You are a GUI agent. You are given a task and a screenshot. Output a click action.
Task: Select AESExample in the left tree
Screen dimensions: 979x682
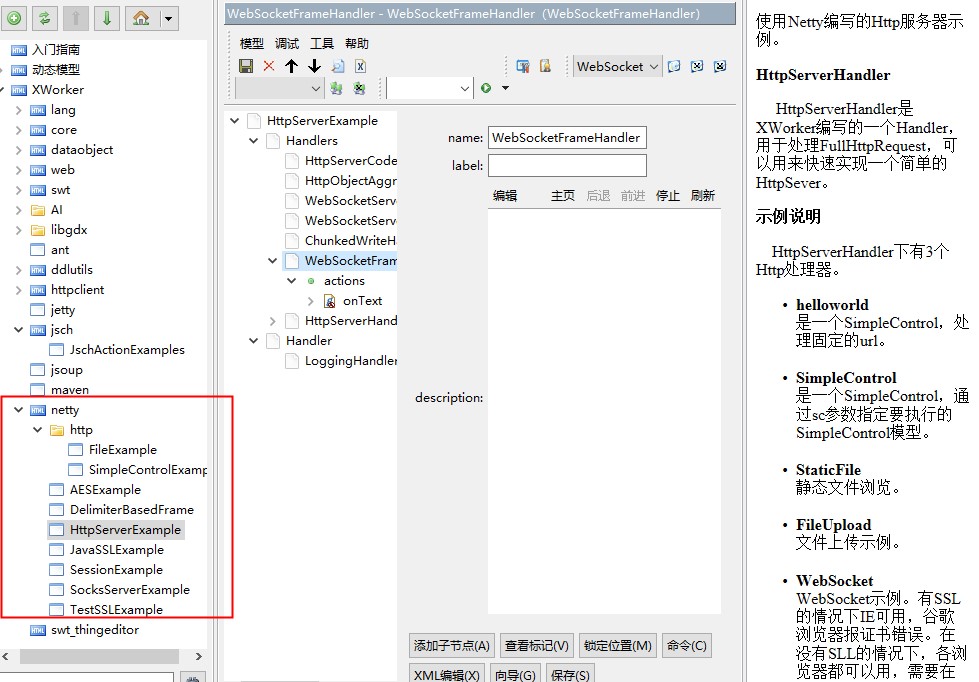105,490
